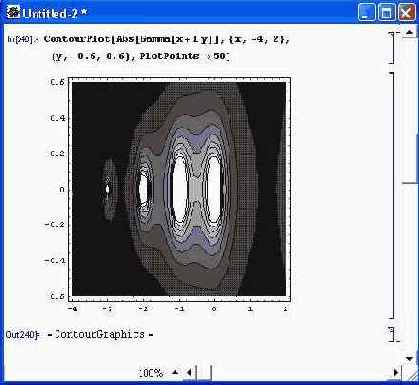This screenshot has width=419, height=385.
Task: Select the In[240] cell label
Action: point(20,40)
